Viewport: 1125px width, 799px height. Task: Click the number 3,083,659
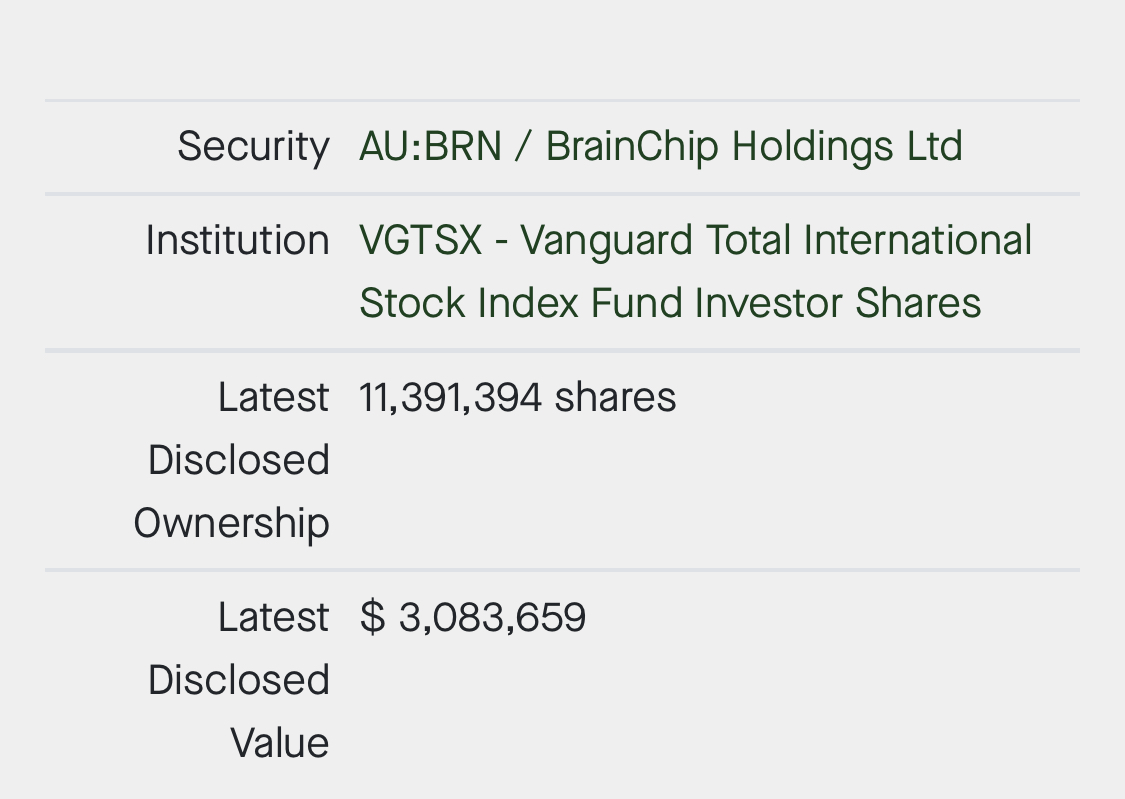[x=492, y=617]
